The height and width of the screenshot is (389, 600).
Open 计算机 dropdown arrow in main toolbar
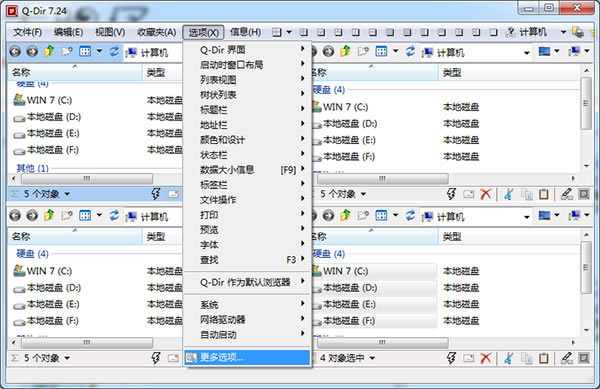[563, 32]
